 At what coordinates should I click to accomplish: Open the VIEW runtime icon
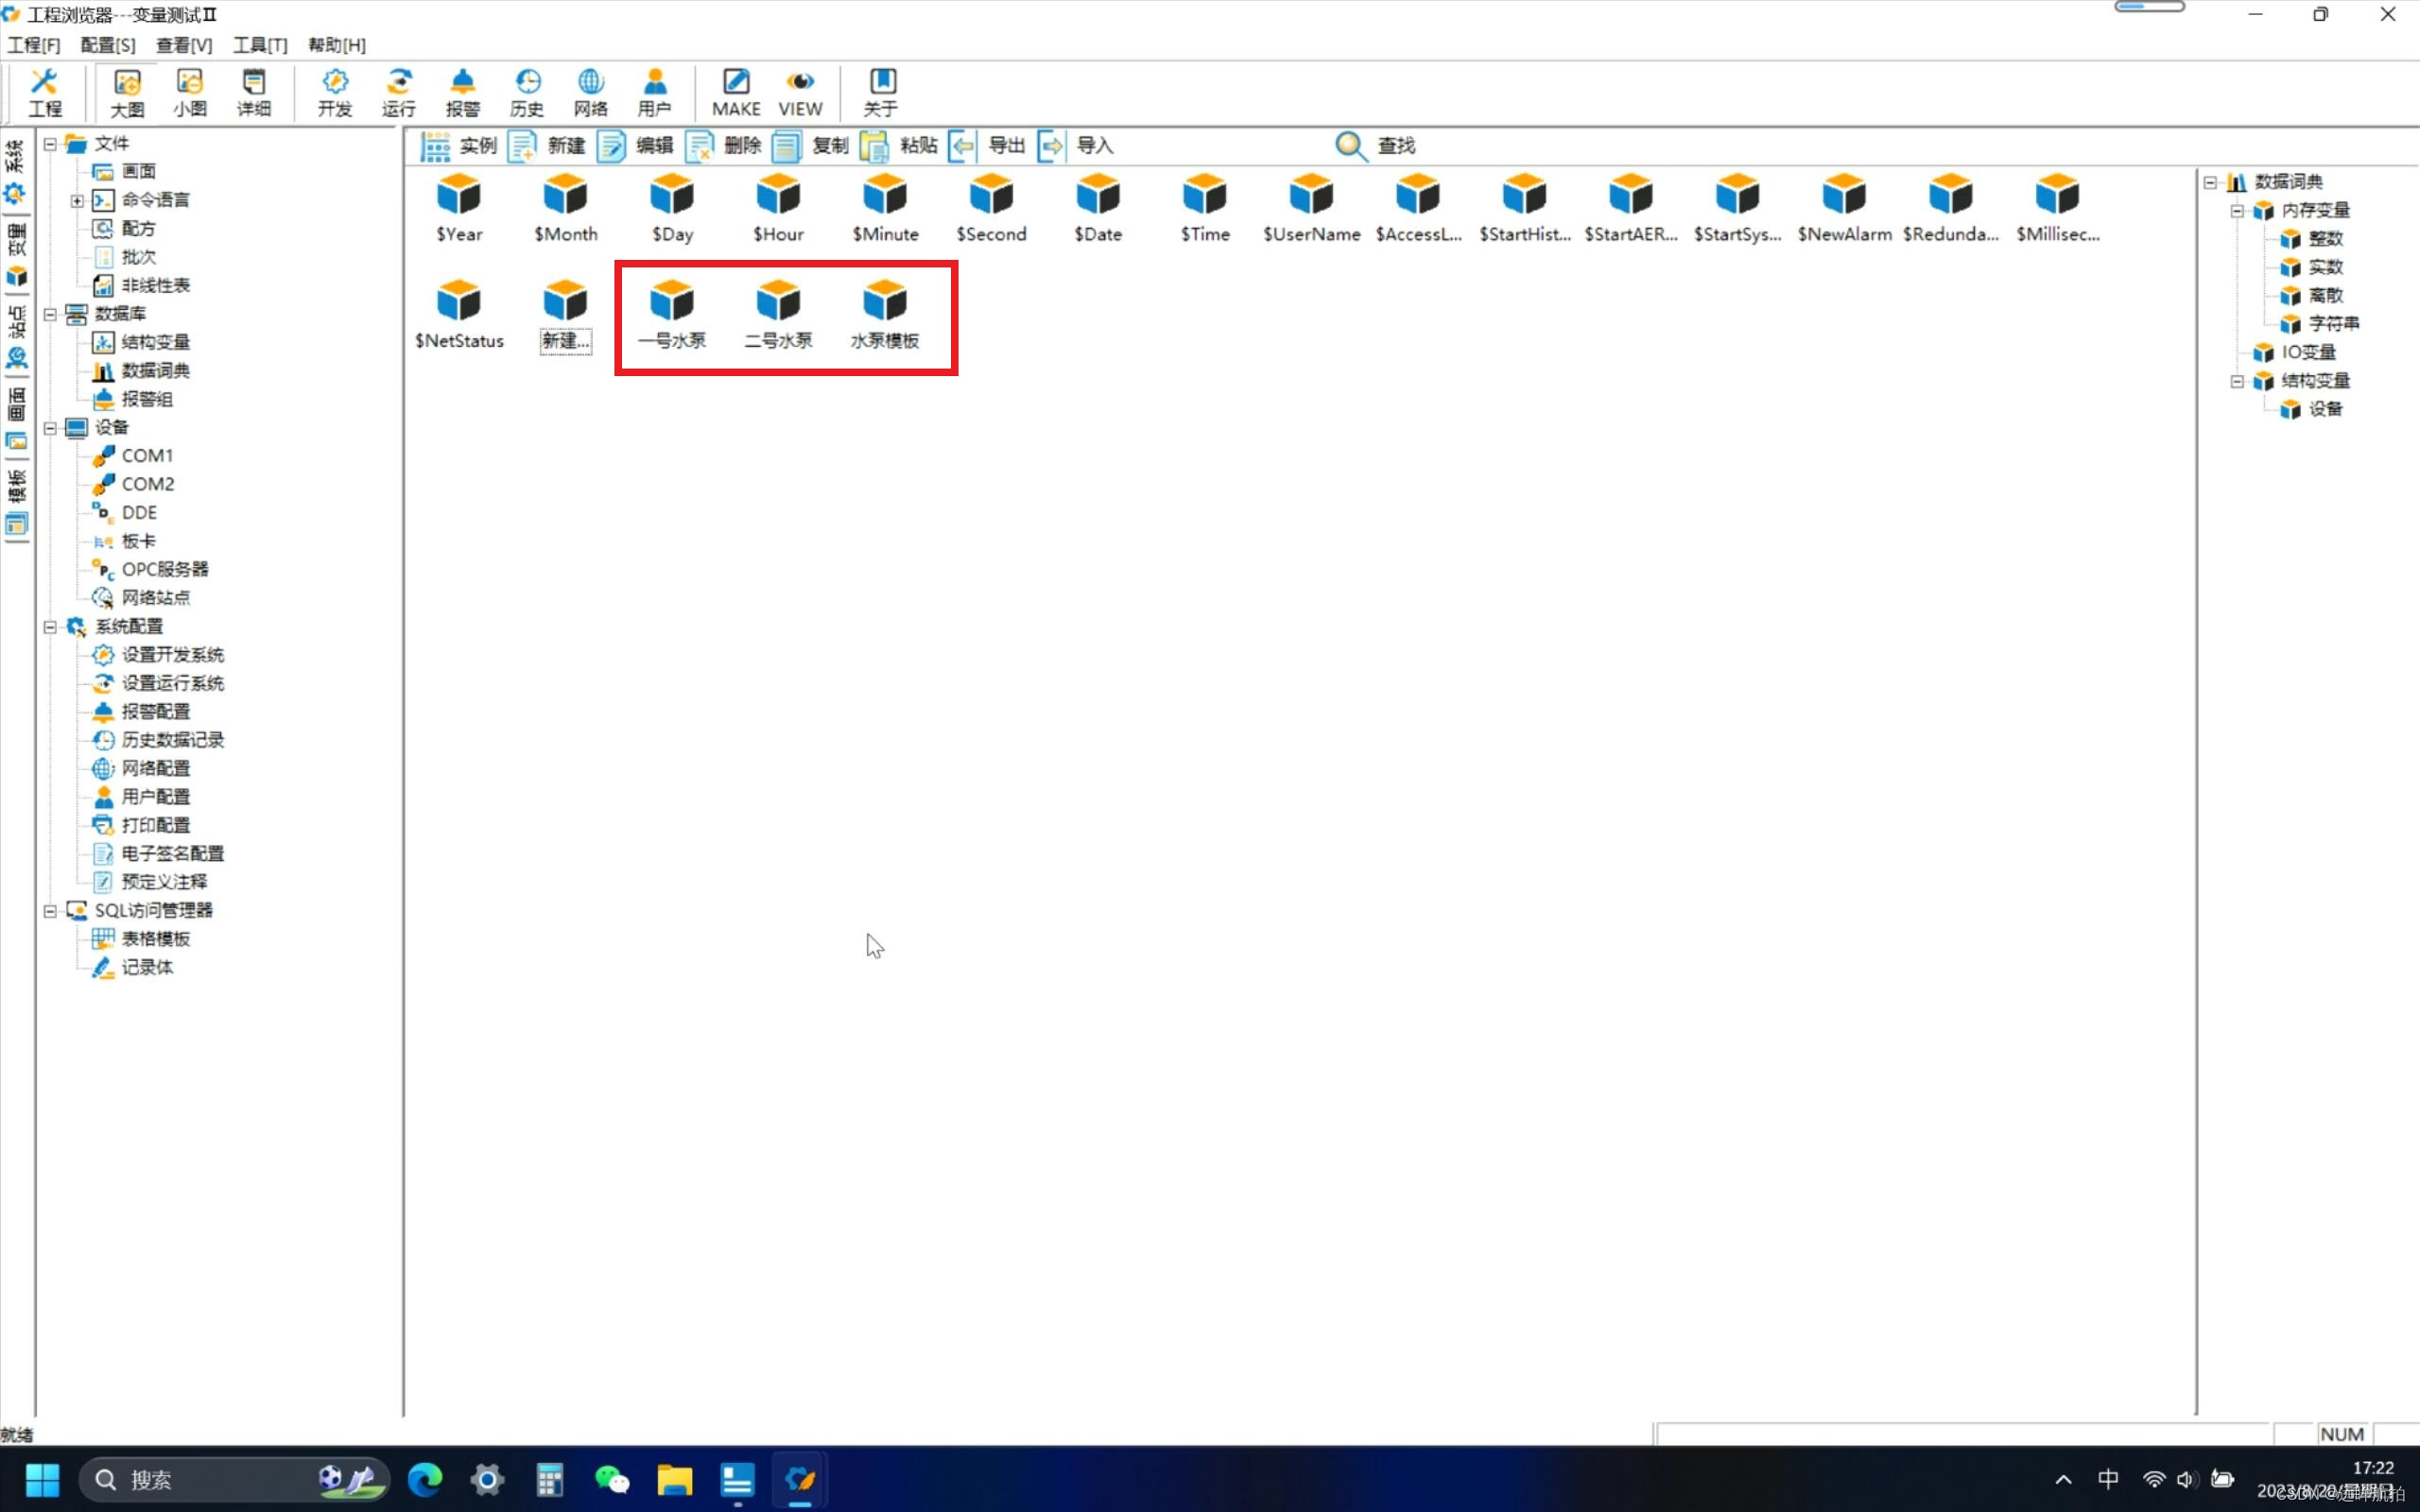point(800,92)
